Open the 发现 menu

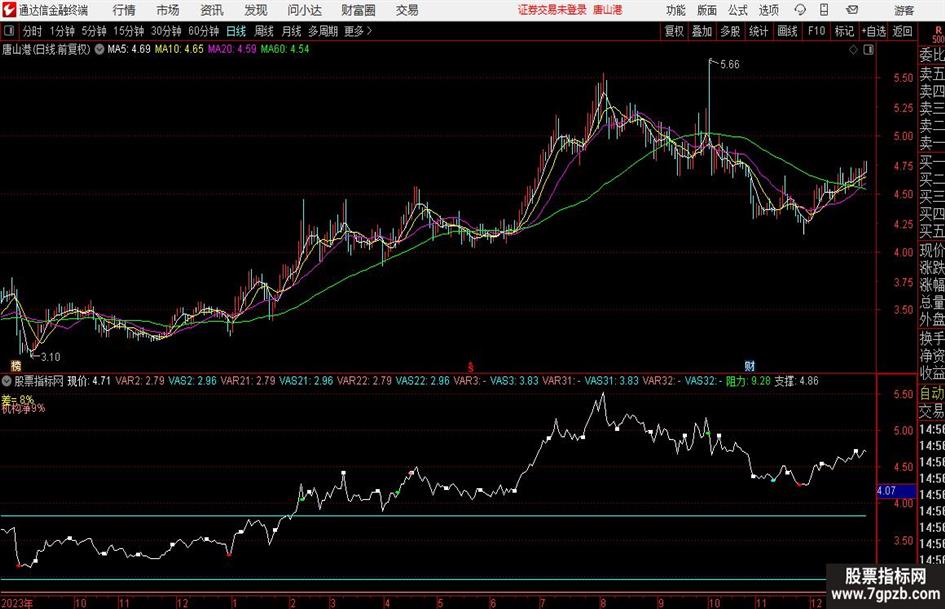click(x=256, y=10)
